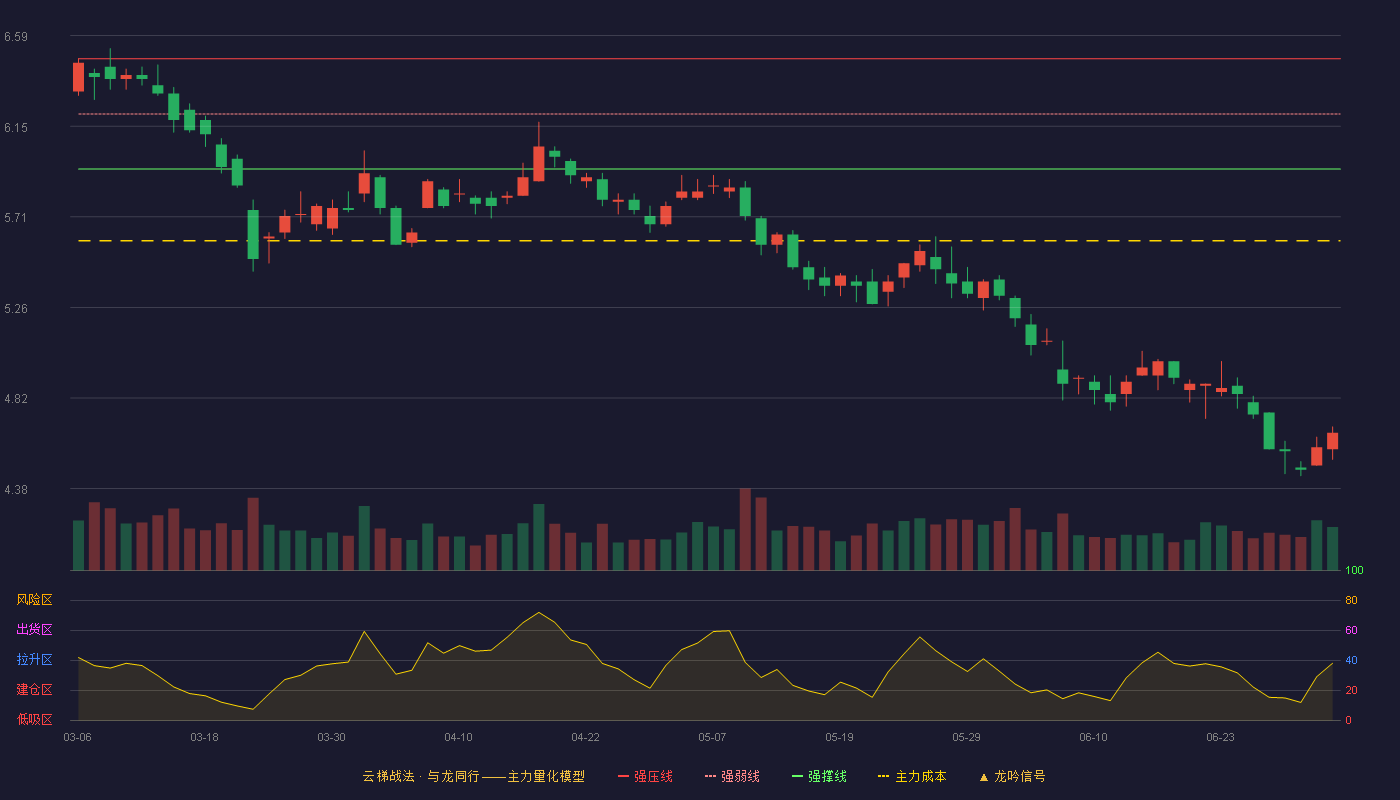Pick the 06-10 date label
Screen dimensions: 1400x800
(x=1093, y=737)
